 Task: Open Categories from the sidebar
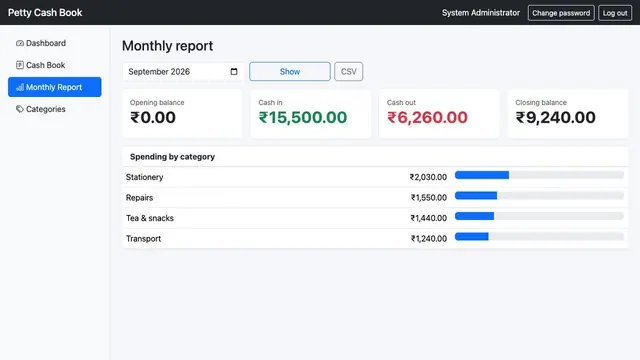pyautogui.click(x=55, y=109)
